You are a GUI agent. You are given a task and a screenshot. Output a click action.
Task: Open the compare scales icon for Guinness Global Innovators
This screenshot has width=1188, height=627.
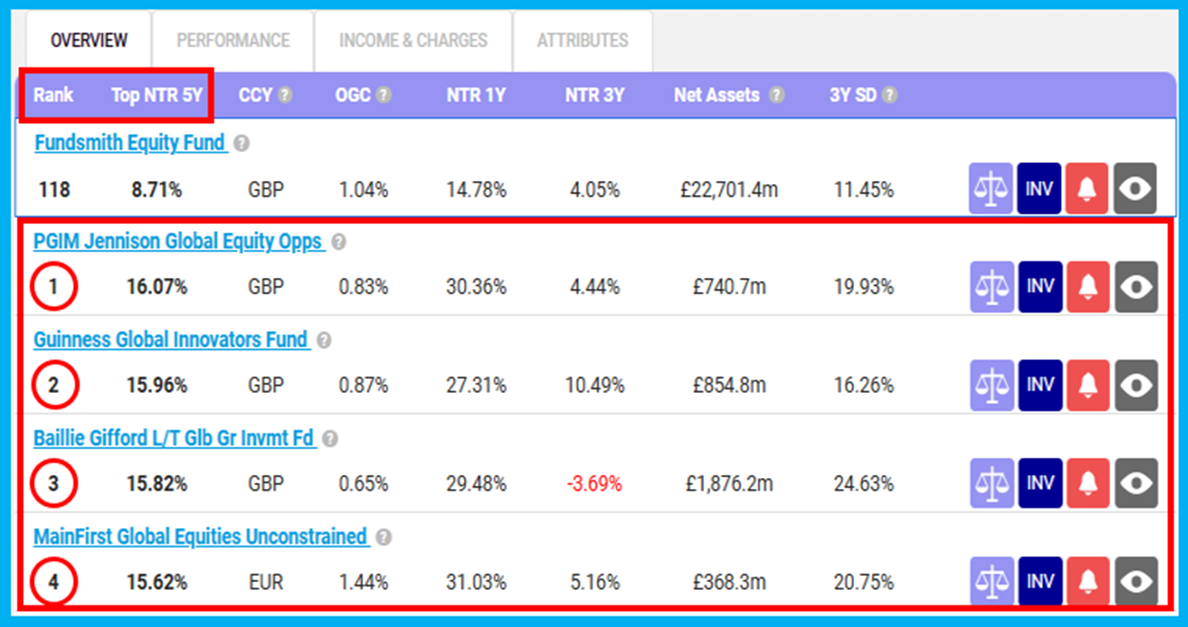point(991,385)
